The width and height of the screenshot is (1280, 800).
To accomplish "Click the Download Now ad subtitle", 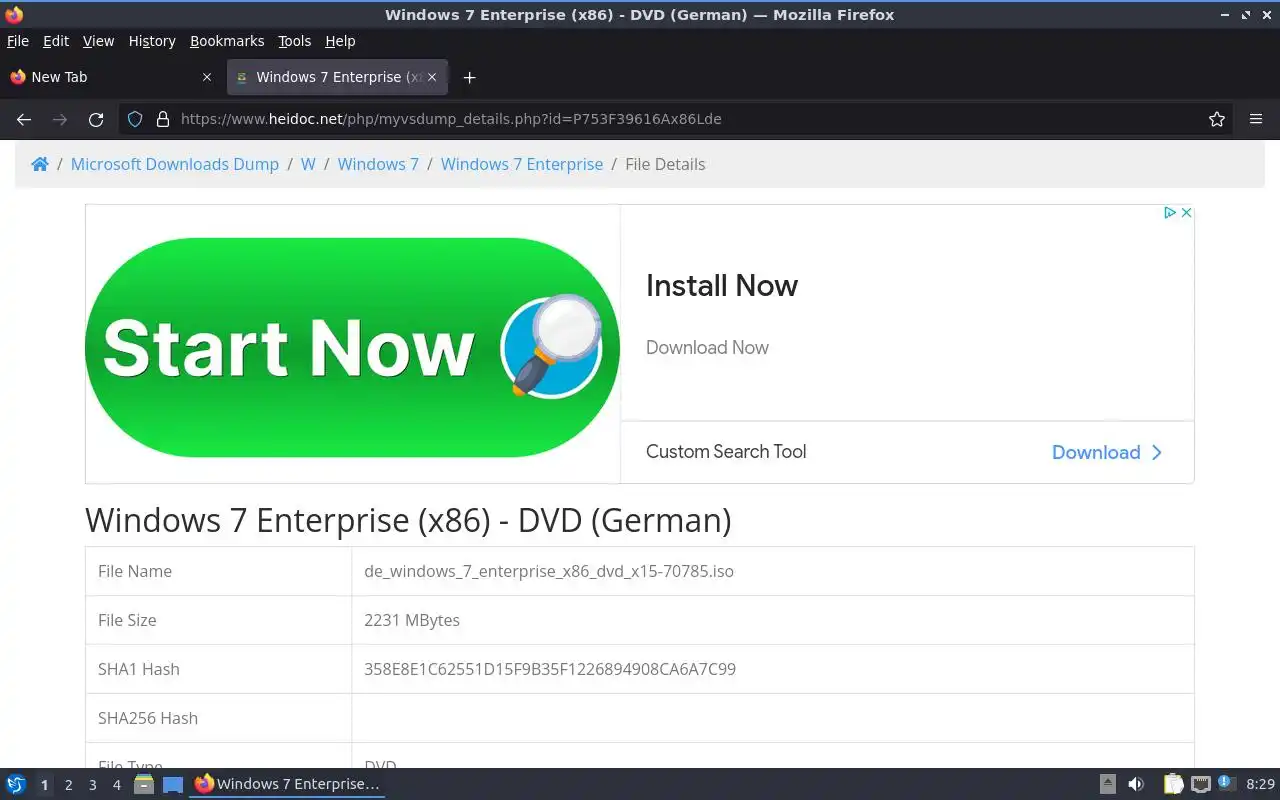I will [707, 348].
